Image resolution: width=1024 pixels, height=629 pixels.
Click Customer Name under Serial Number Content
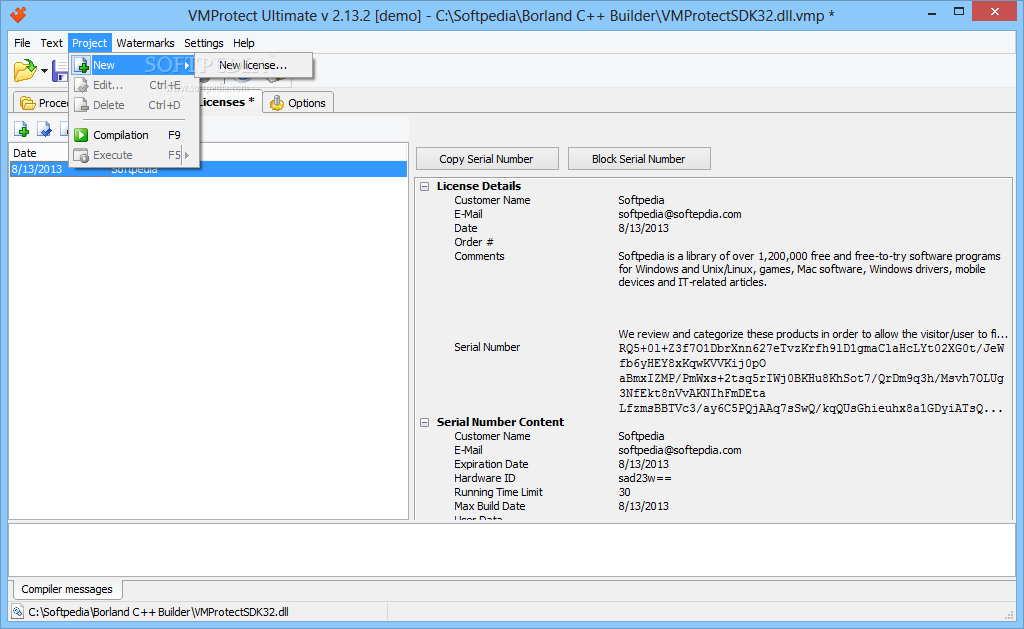492,436
